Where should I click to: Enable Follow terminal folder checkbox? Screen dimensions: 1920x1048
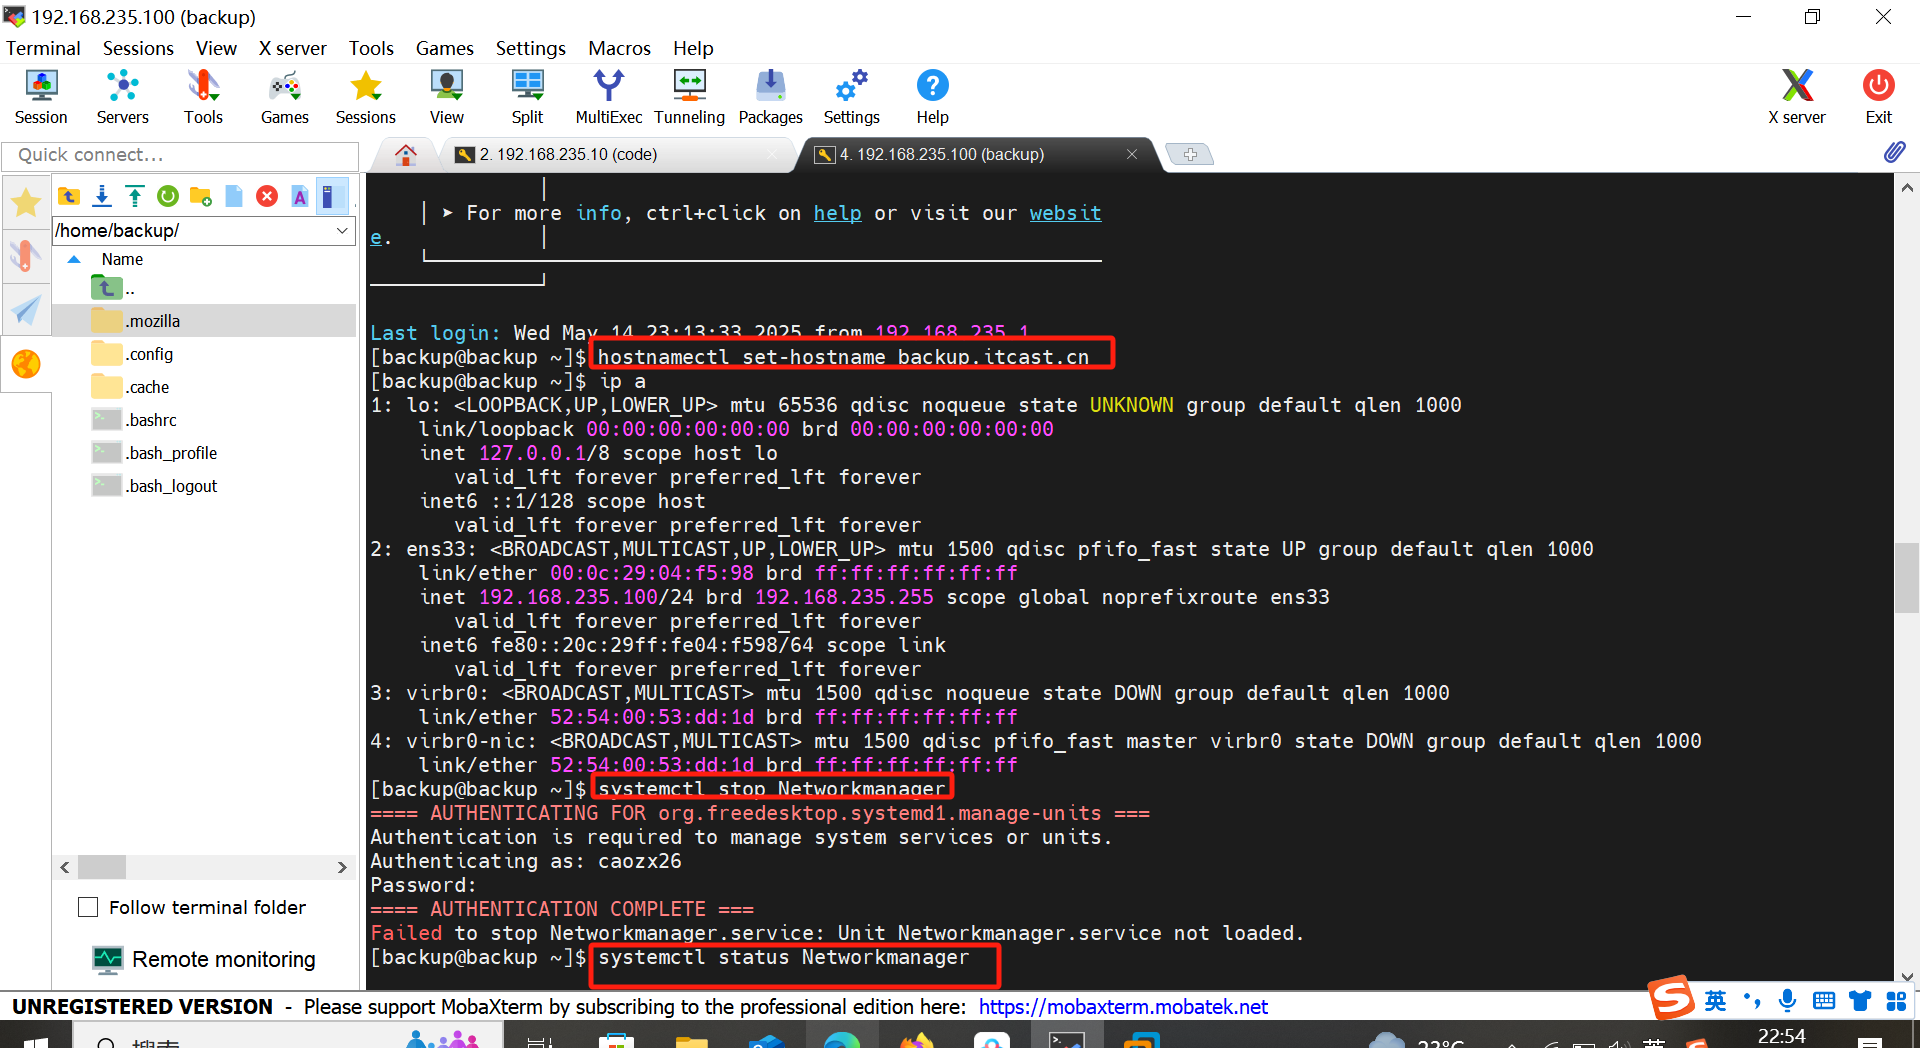[88, 907]
